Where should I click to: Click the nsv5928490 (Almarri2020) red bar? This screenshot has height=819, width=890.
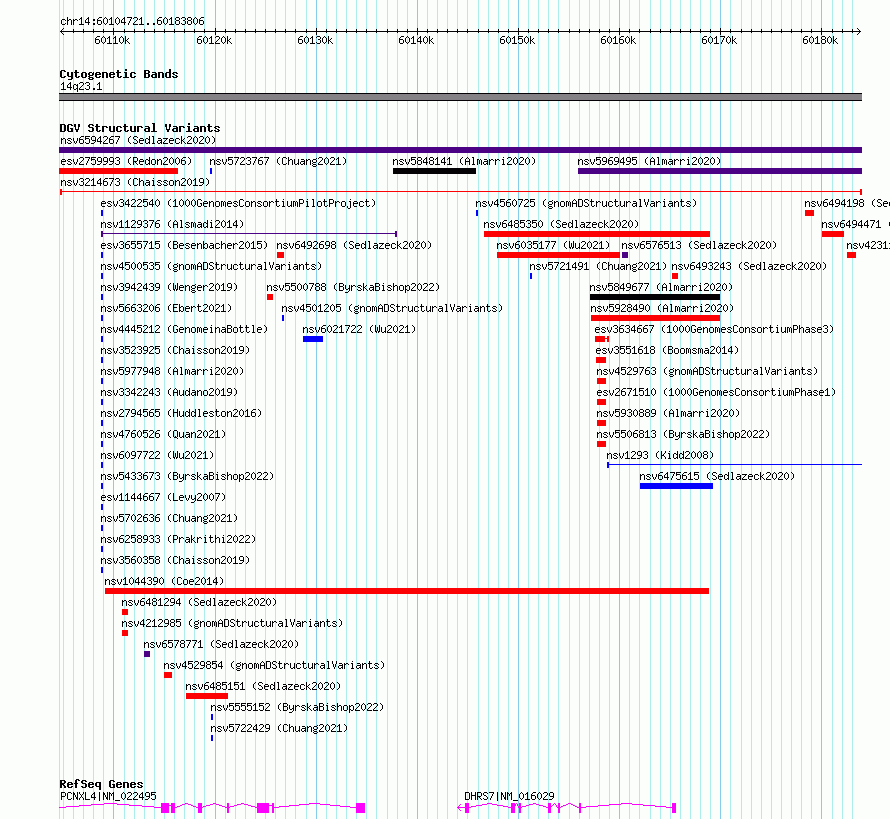(656, 318)
